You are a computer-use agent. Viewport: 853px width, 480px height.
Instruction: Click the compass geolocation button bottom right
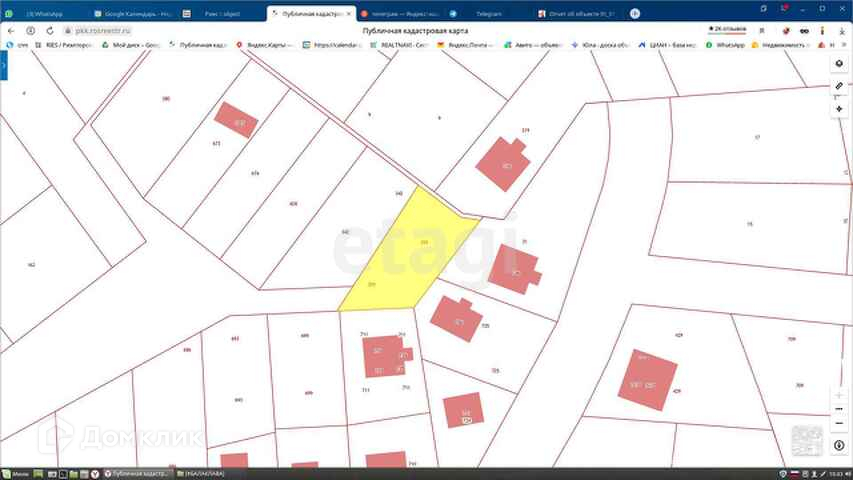[x=839, y=445]
